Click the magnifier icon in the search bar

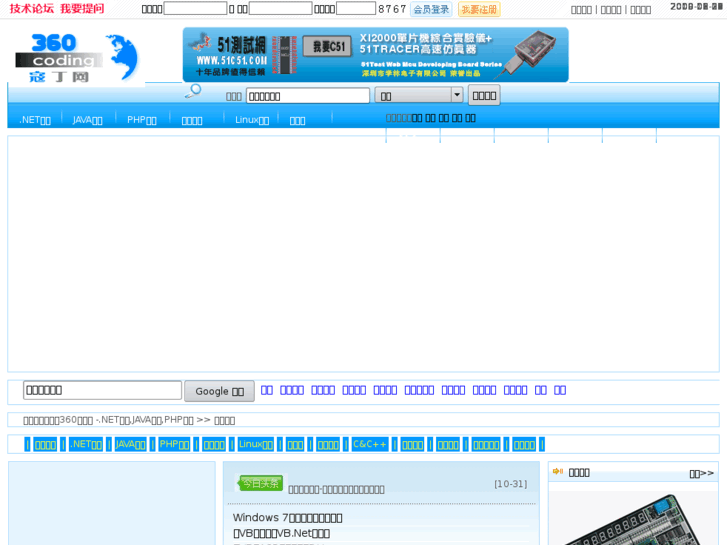point(193,91)
